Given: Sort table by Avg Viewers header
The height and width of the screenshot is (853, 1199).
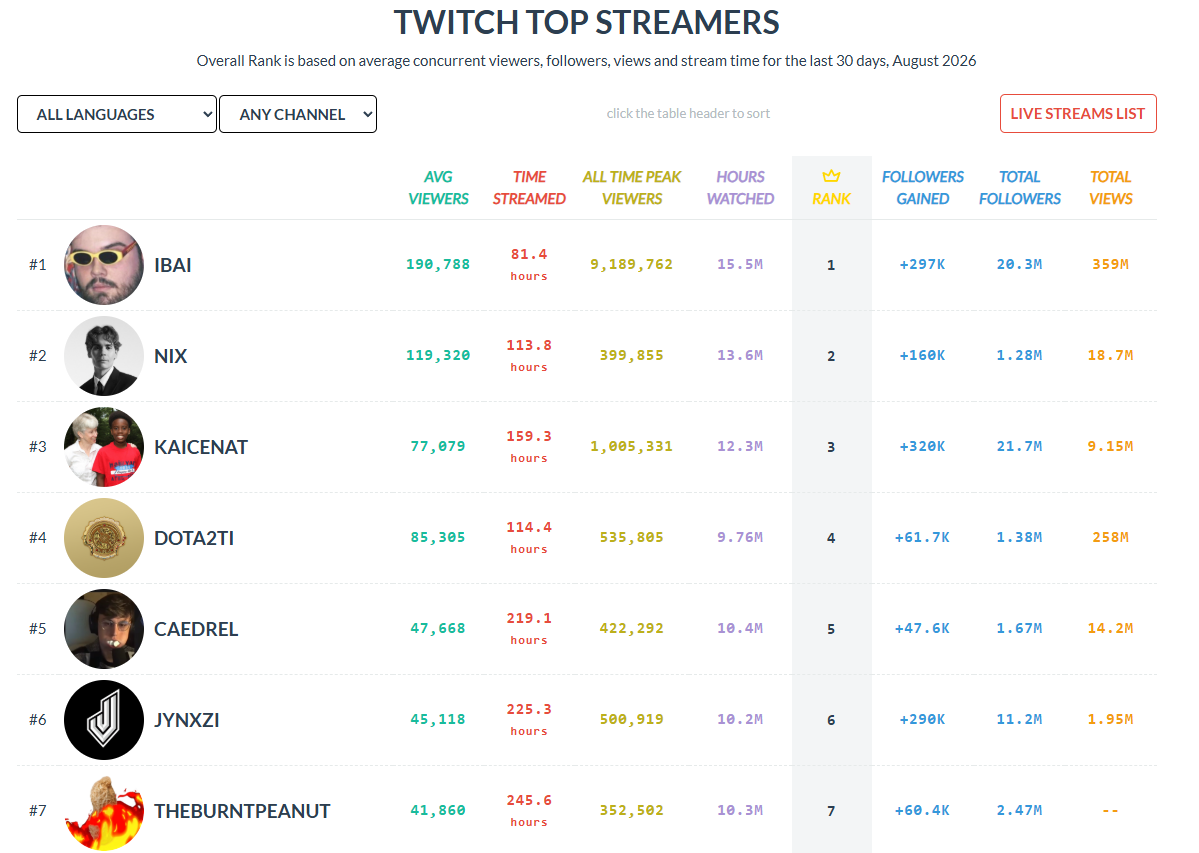Looking at the screenshot, I should 438,187.
